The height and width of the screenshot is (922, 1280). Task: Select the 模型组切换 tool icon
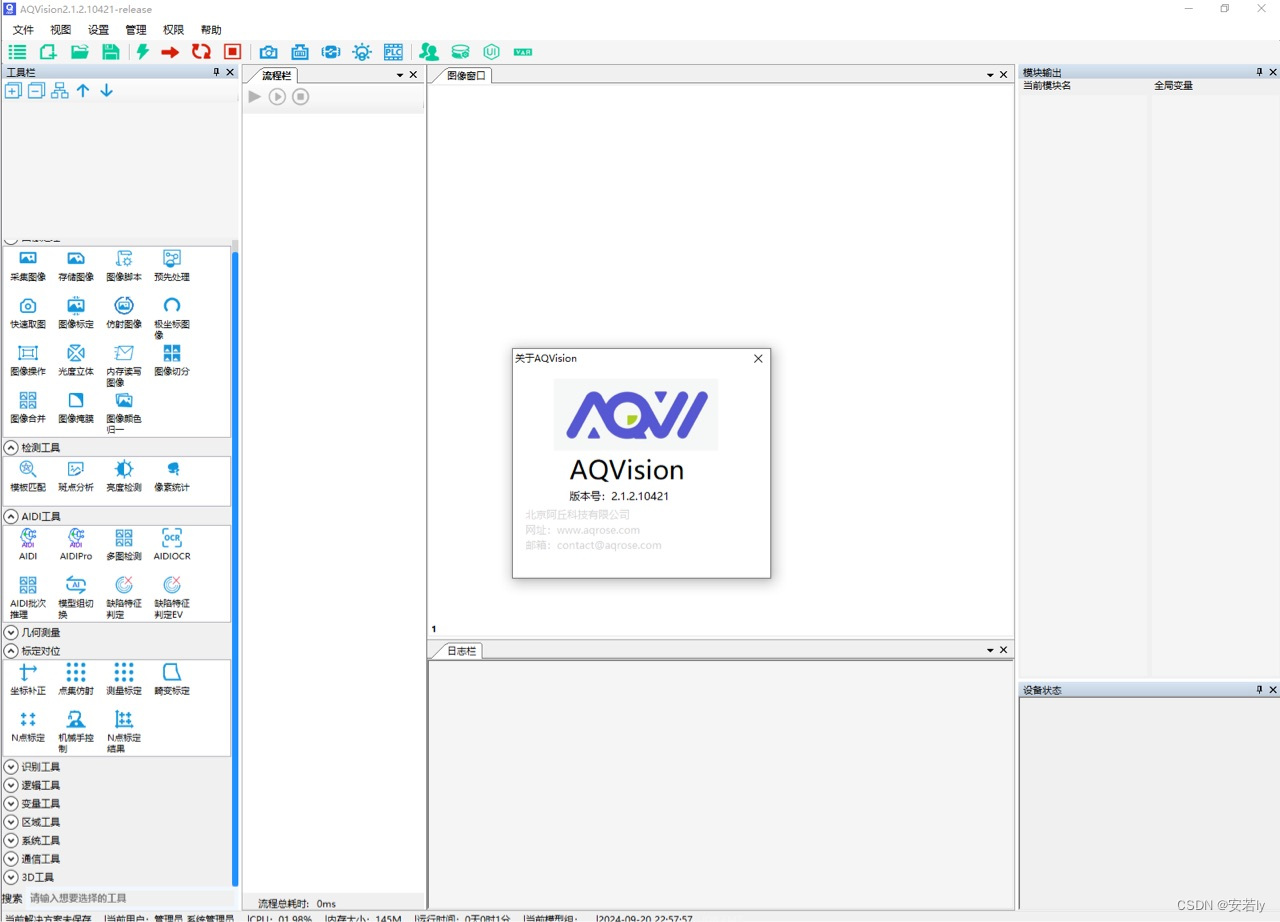(x=76, y=585)
